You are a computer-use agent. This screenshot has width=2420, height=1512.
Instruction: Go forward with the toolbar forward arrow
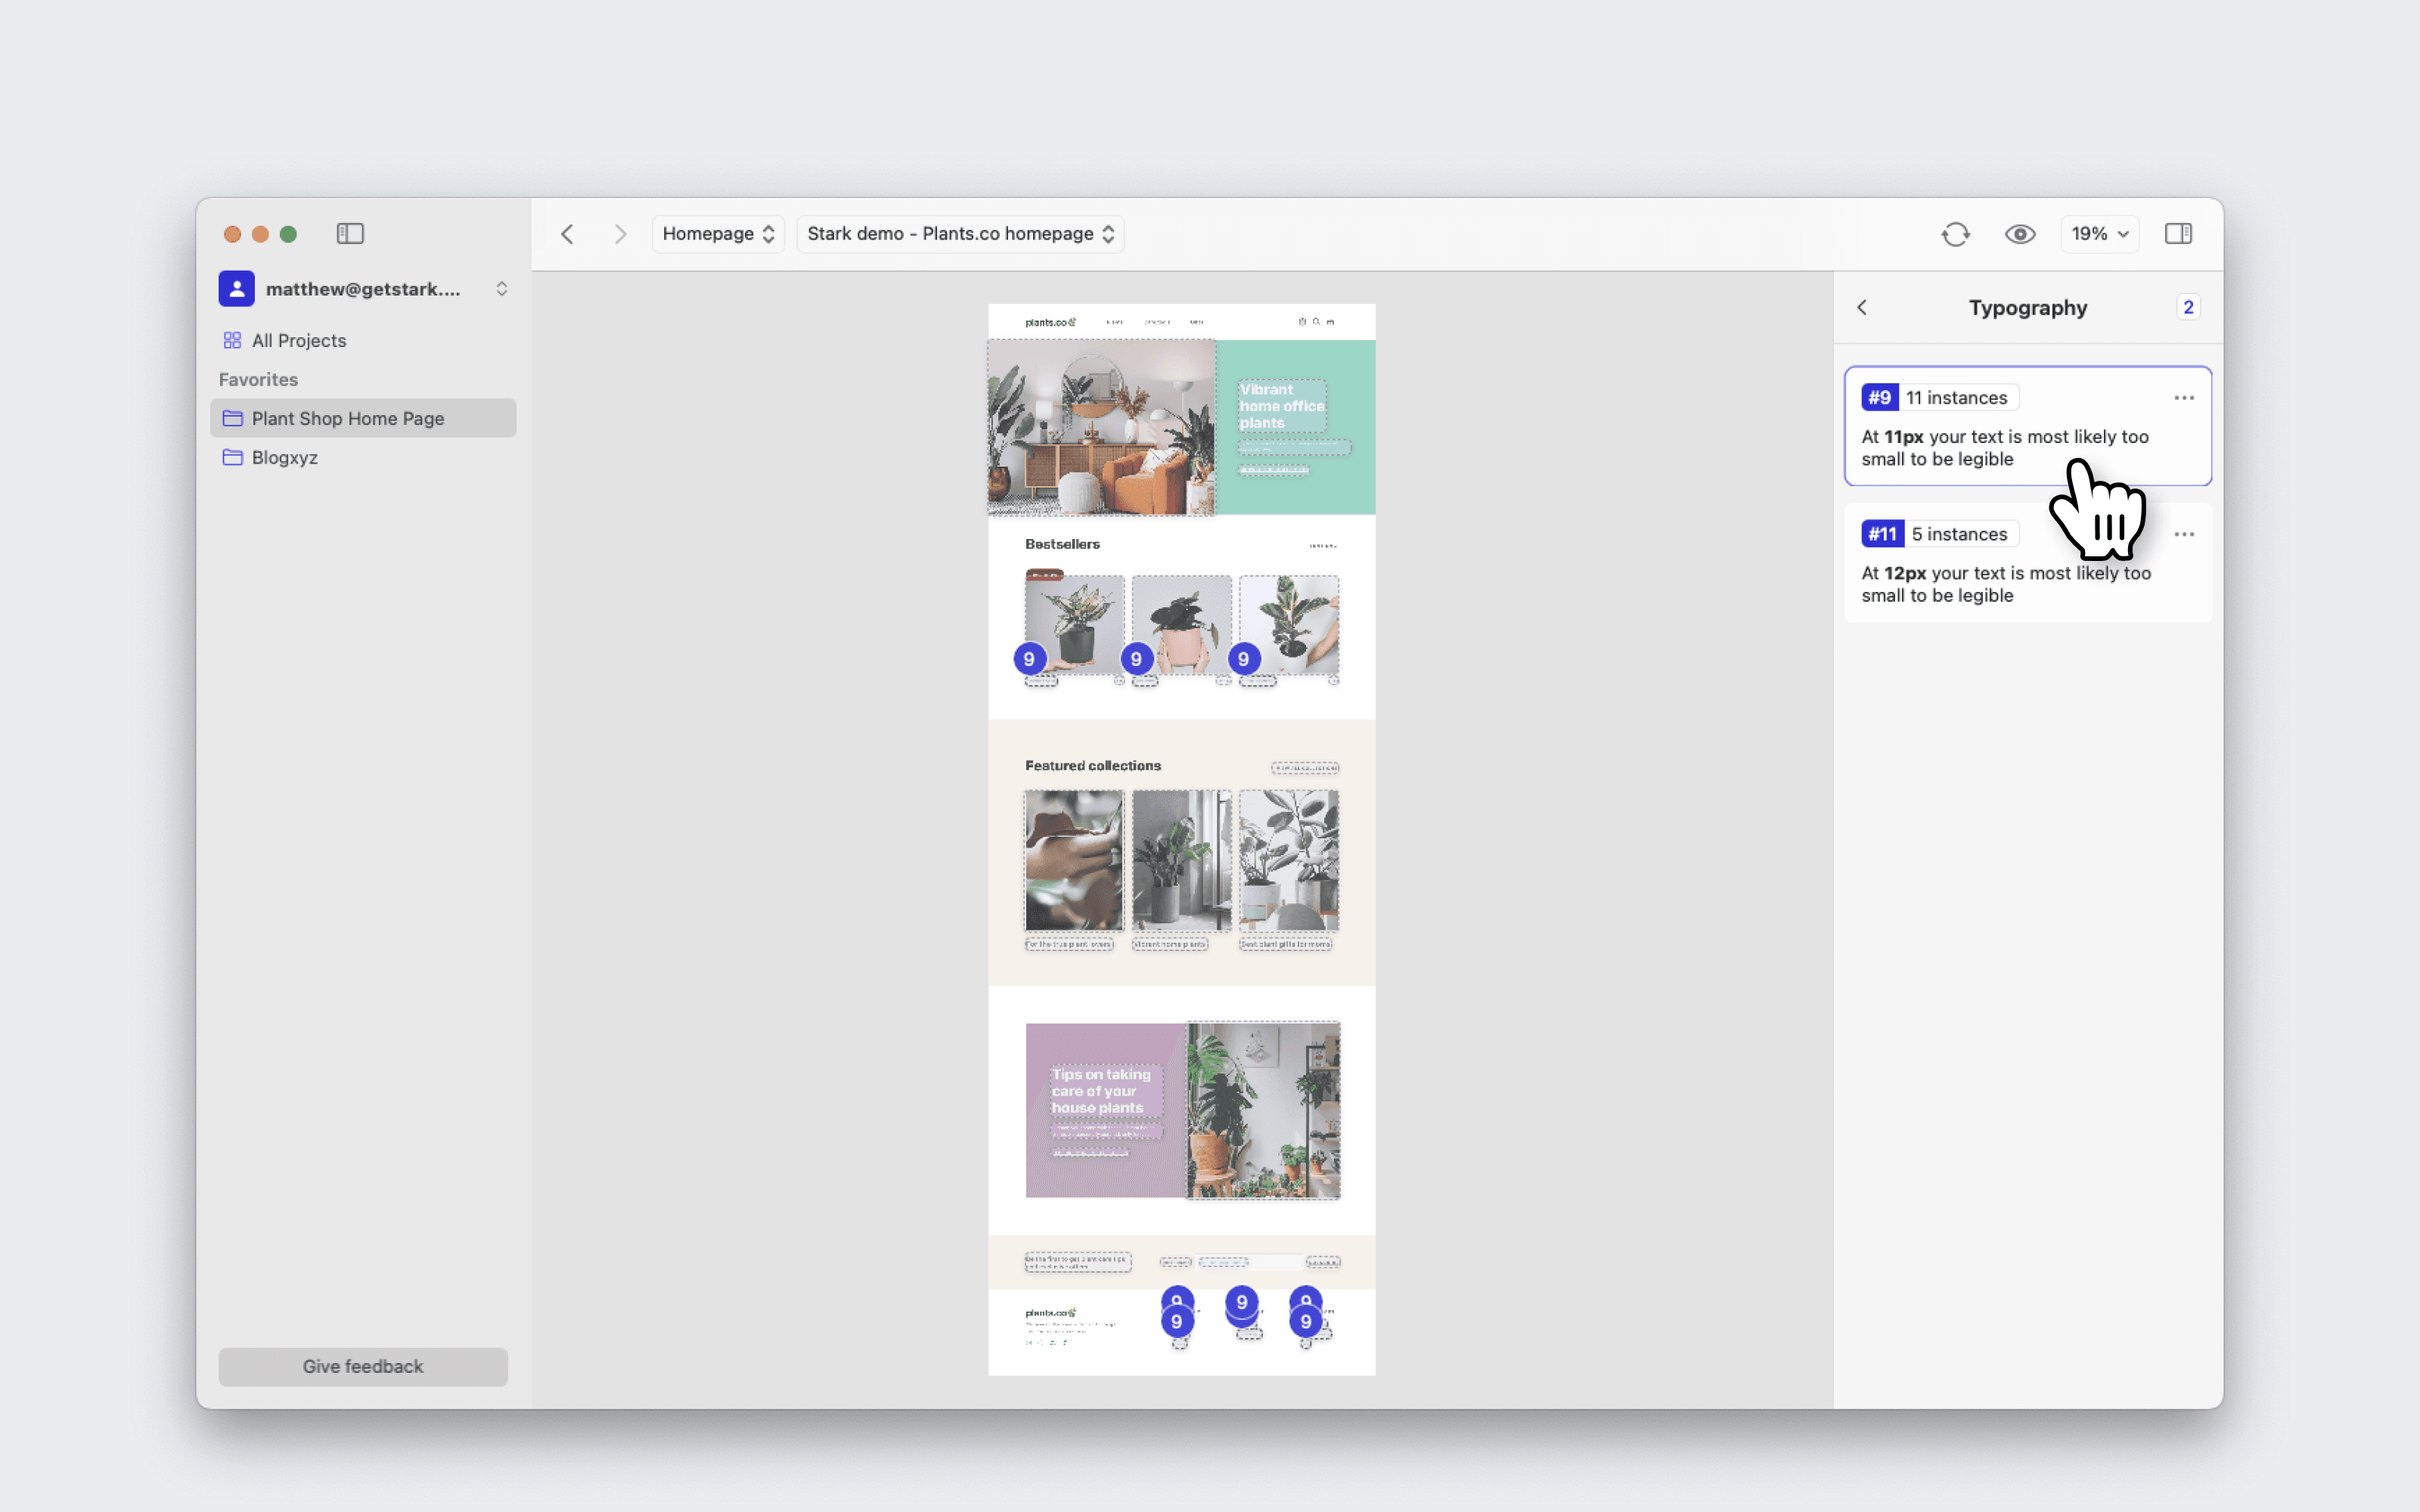tap(620, 233)
